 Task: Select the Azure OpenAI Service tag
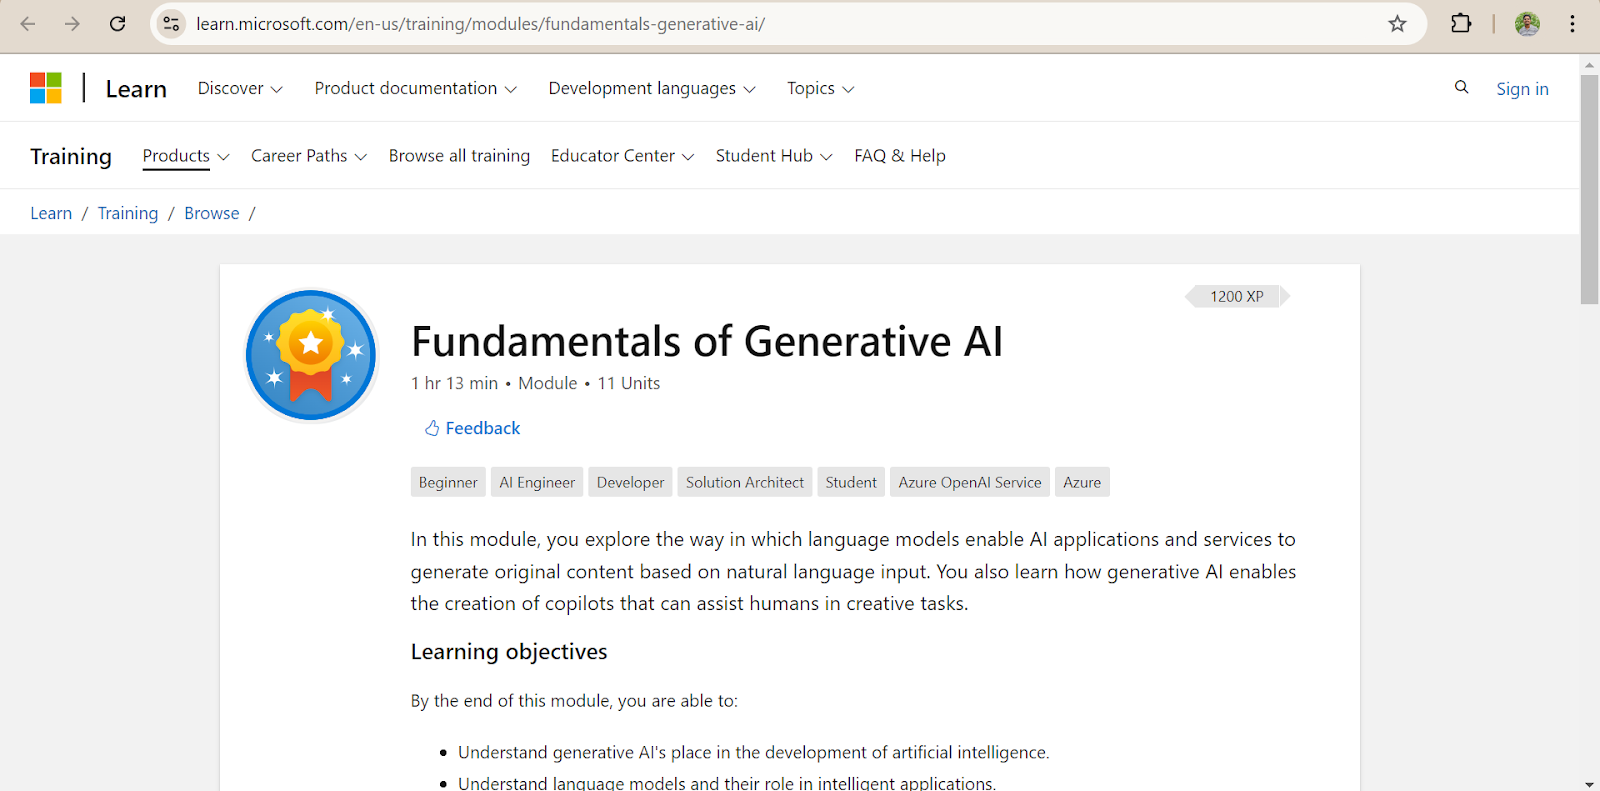pos(970,482)
